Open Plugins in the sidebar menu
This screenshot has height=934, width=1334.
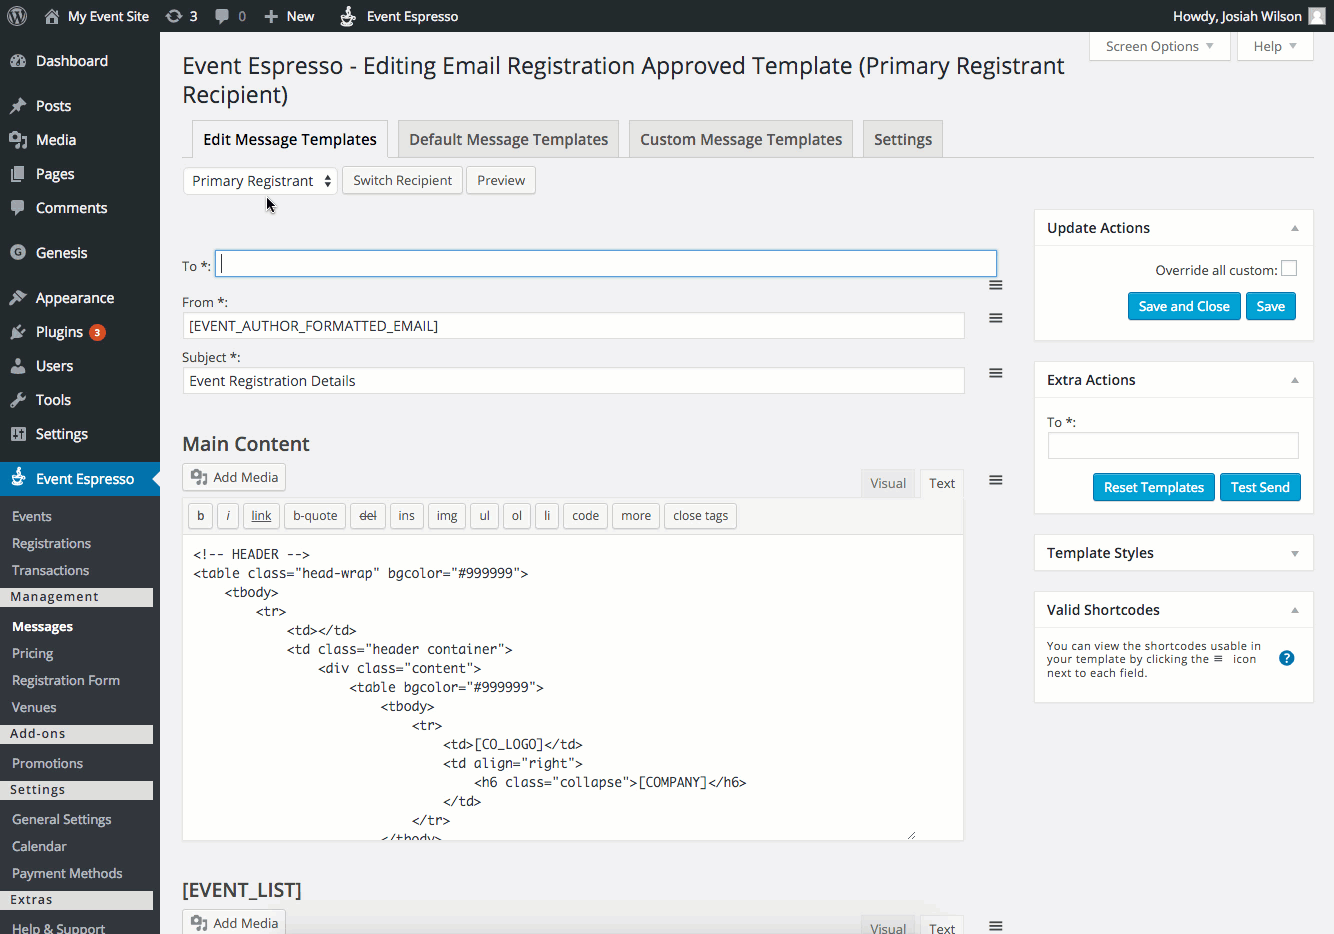point(59,332)
